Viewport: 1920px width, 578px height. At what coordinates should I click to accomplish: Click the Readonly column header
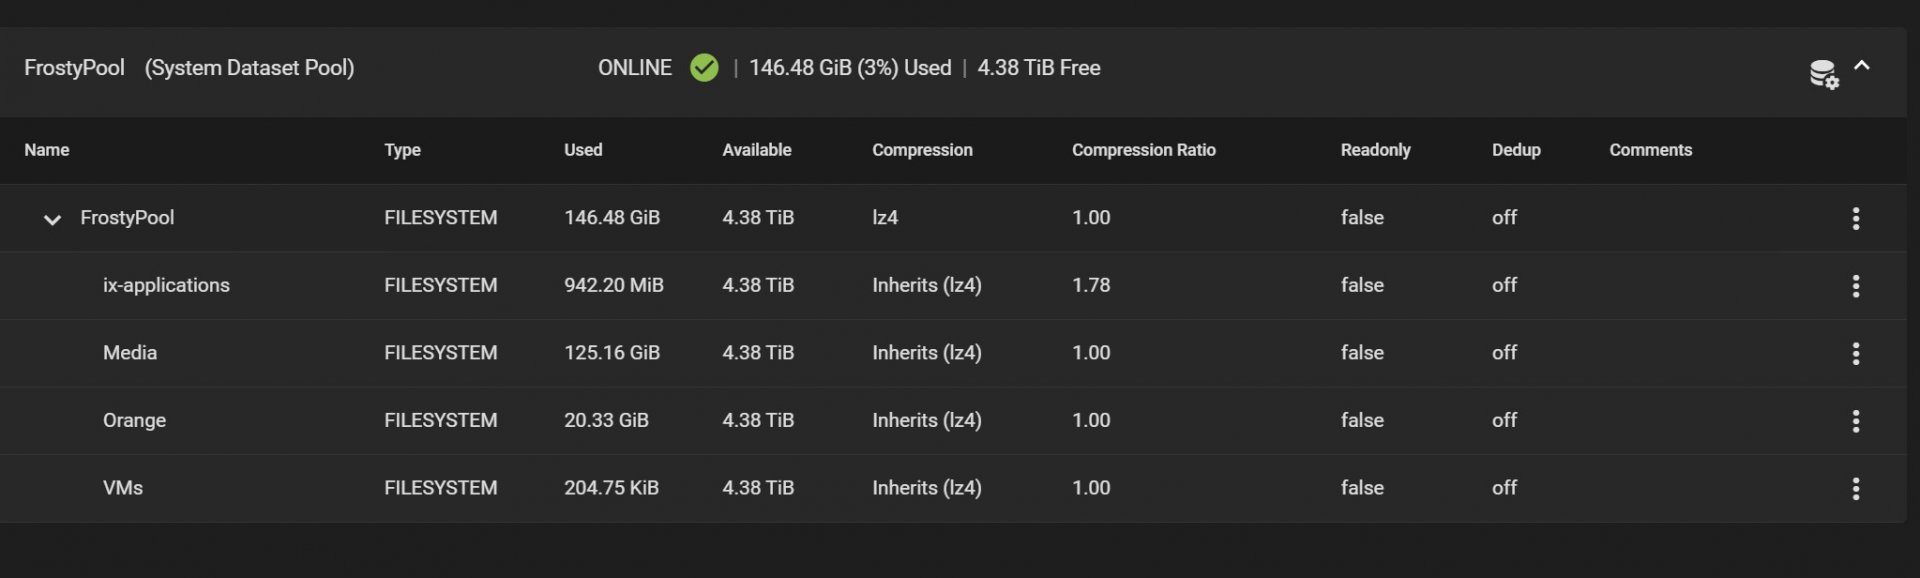coord(1375,150)
